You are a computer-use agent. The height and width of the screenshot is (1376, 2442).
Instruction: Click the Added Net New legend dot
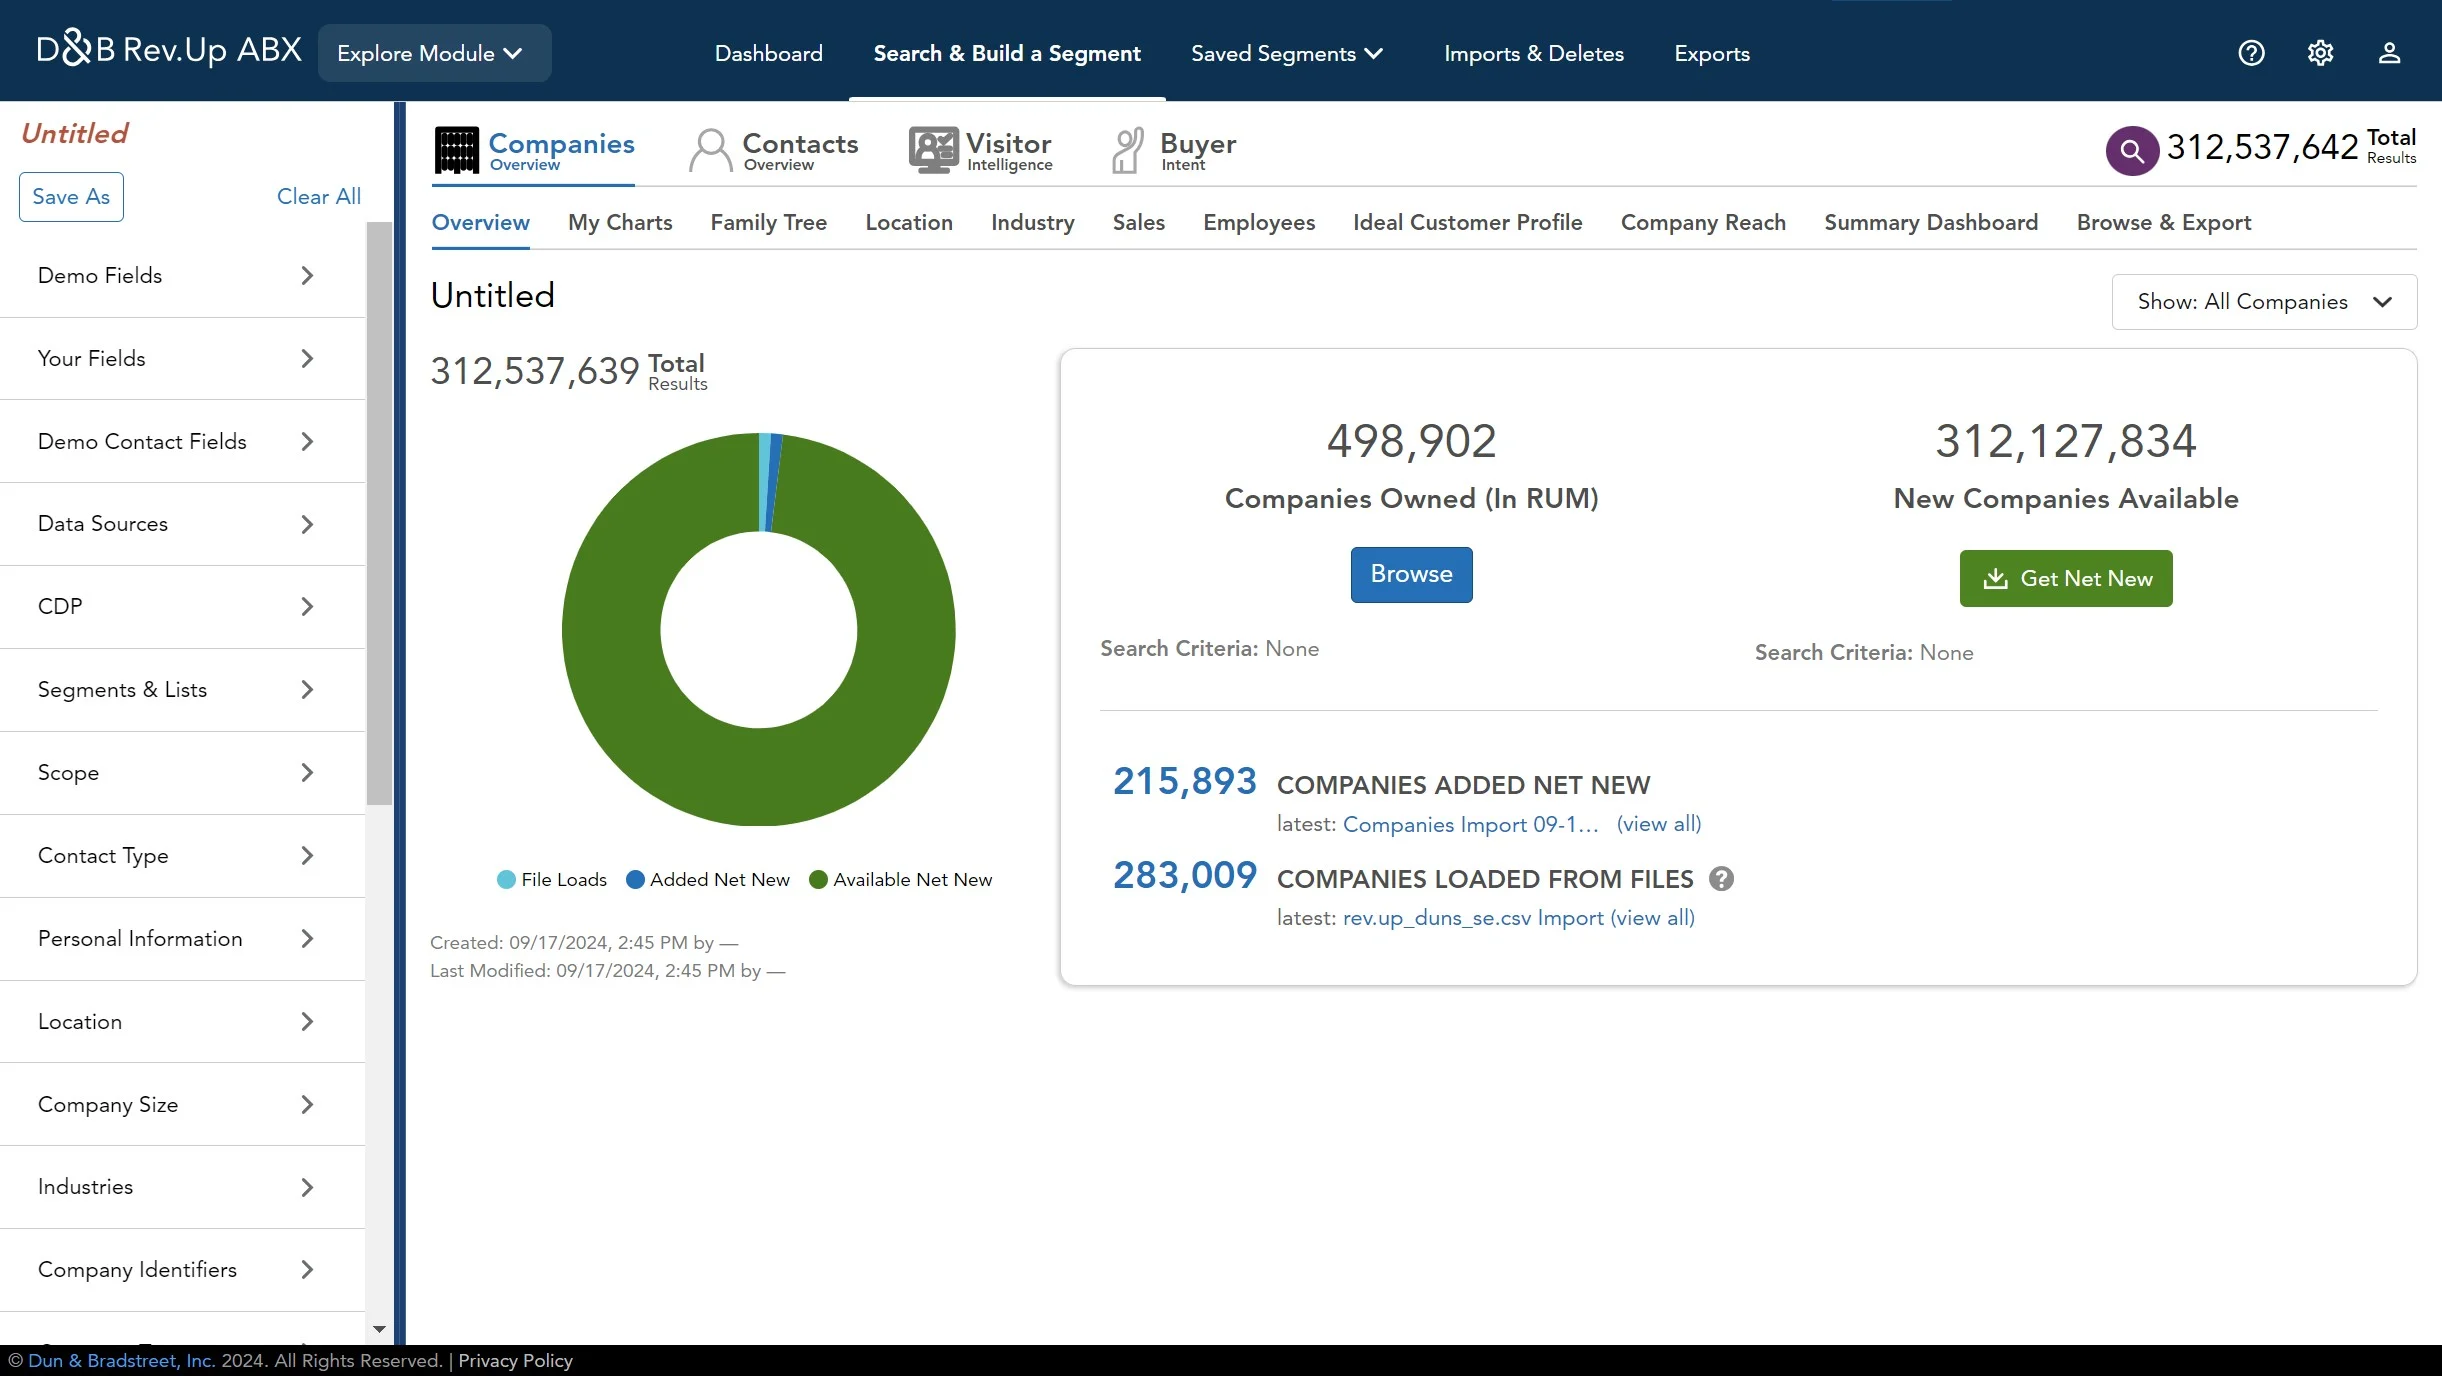(635, 880)
